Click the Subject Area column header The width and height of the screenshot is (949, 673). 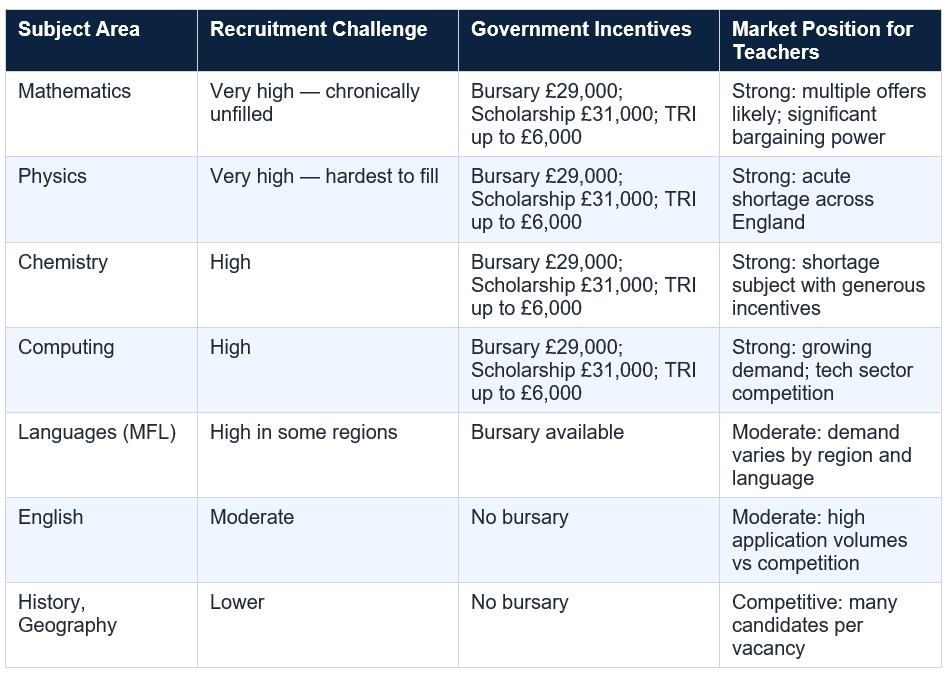pyautogui.click(x=102, y=41)
